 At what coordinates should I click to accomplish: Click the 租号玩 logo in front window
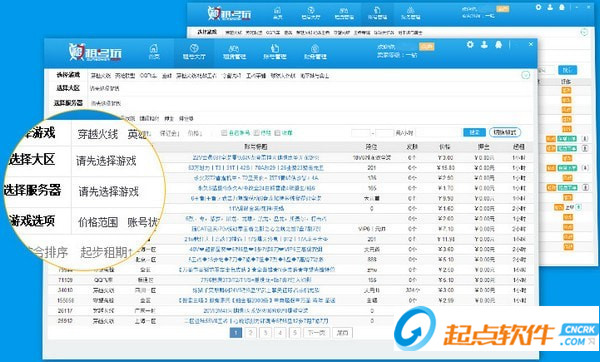point(95,52)
